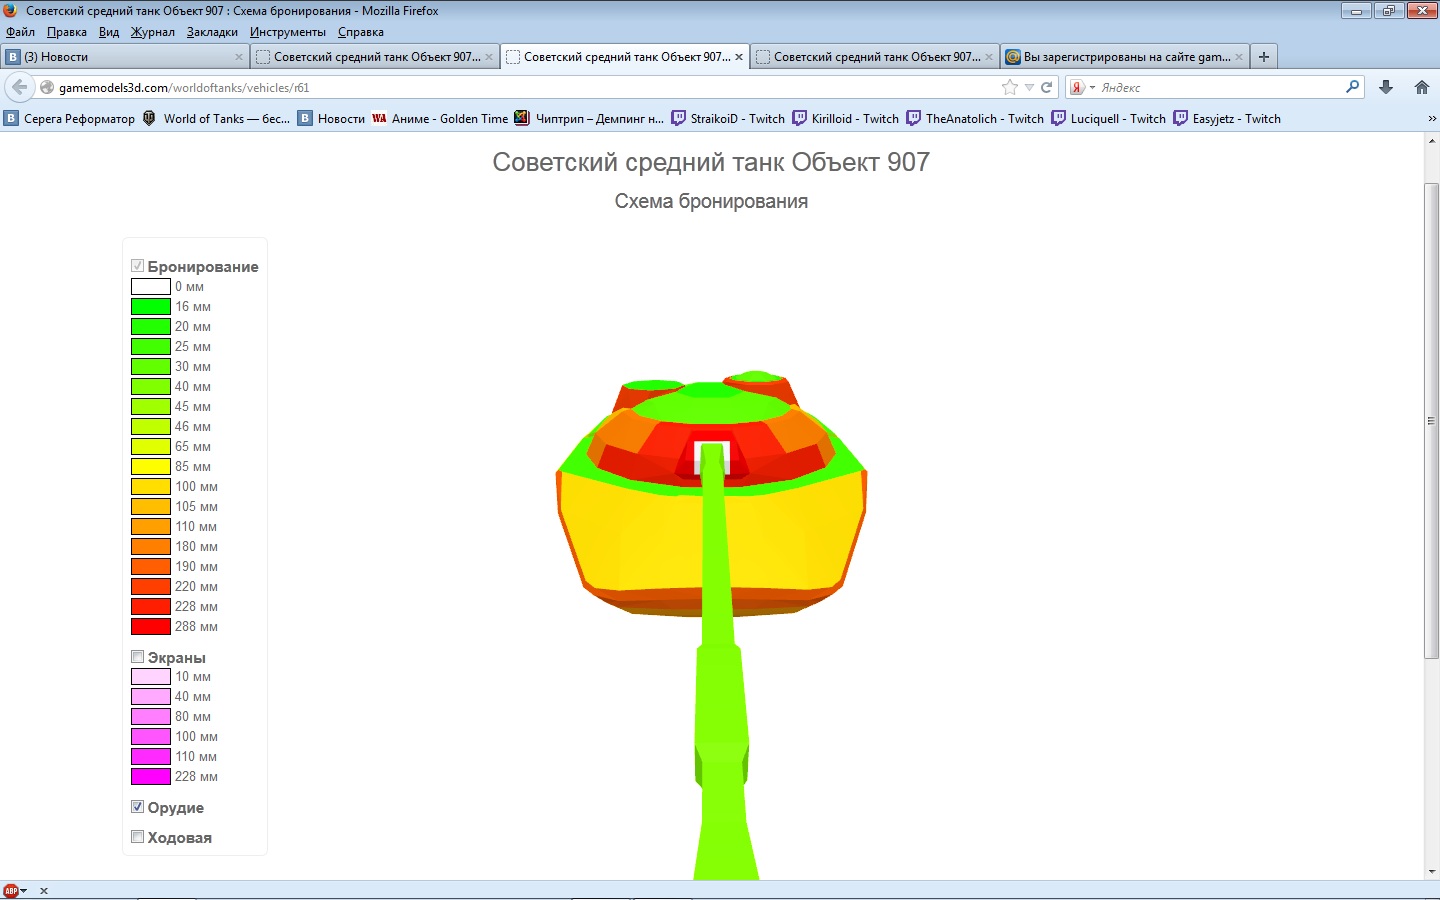The height and width of the screenshot is (900, 1440).
Task: Bookmark this page with the star icon
Action: (1010, 87)
